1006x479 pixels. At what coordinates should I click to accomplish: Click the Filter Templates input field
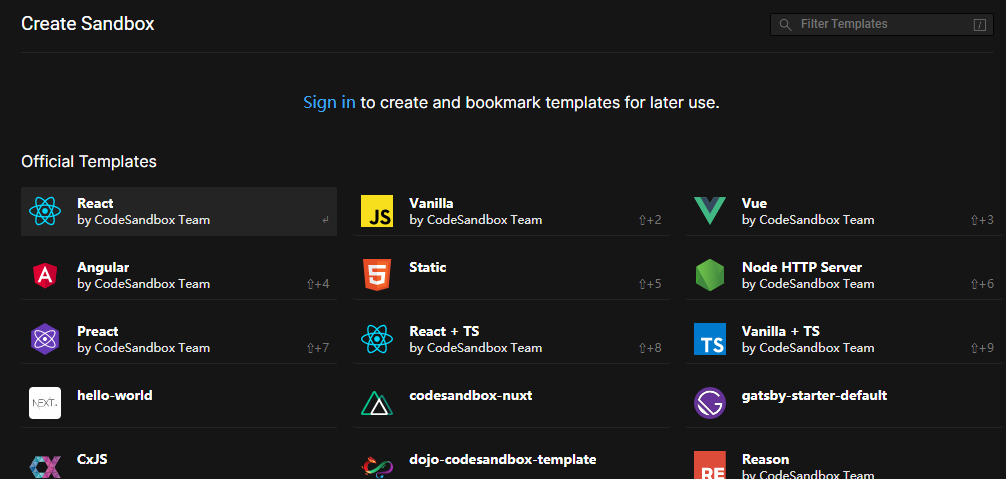coord(882,24)
